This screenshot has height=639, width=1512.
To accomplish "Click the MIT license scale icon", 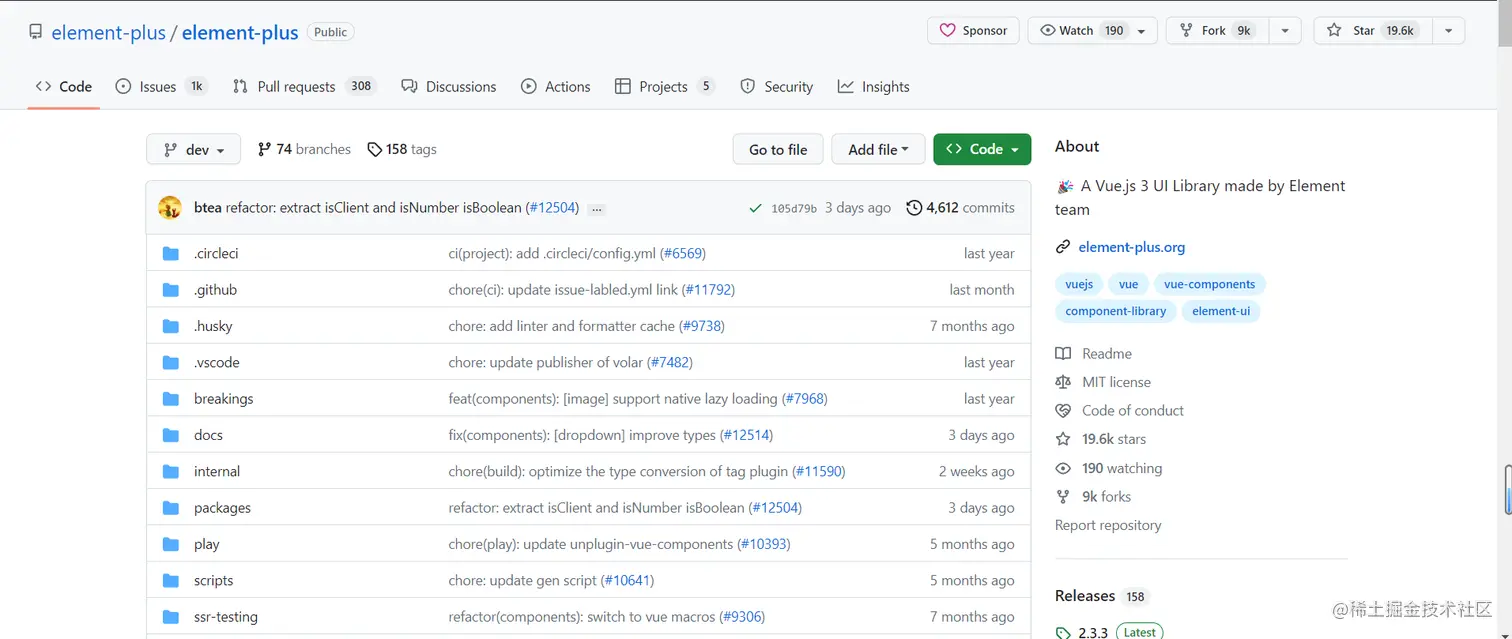I will (x=1063, y=382).
